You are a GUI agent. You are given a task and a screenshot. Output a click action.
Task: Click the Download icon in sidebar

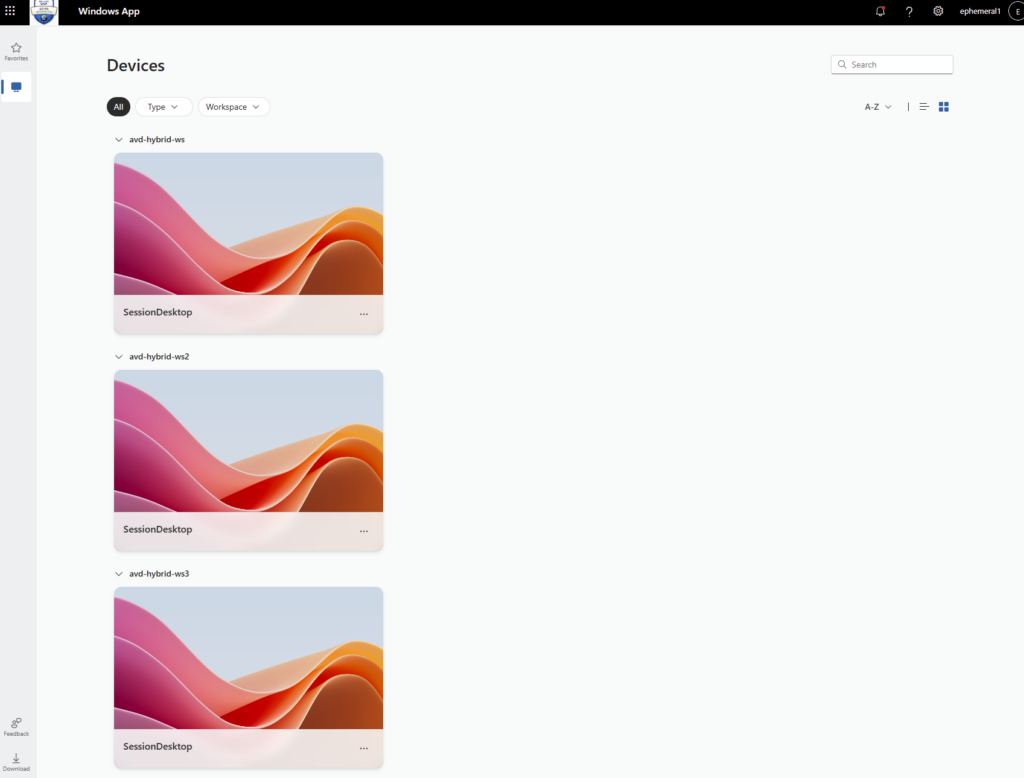16,762
